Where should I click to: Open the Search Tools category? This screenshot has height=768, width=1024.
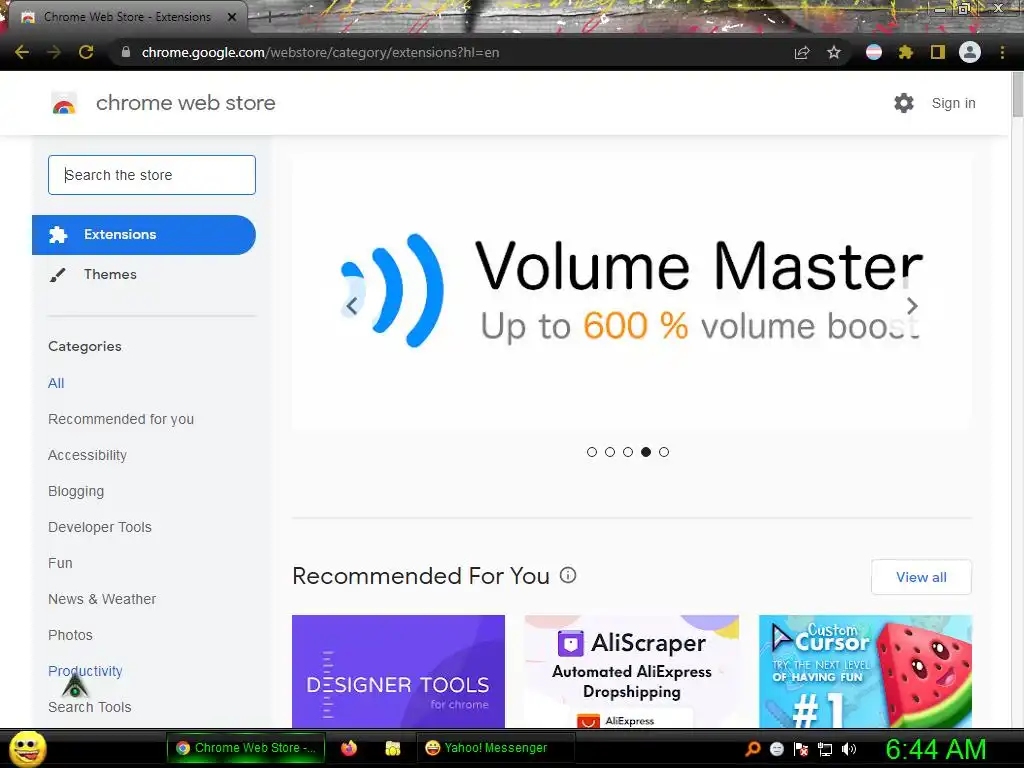click(89, 707)
